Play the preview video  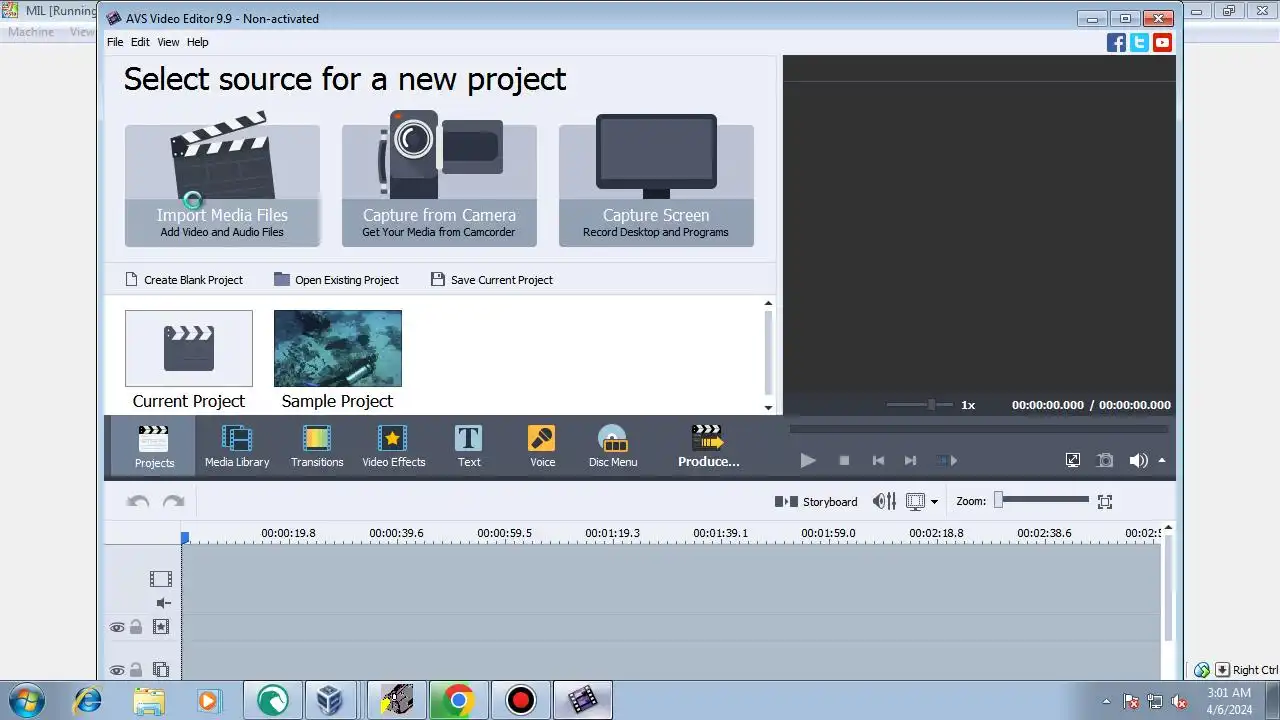click(x=808, y=460)
